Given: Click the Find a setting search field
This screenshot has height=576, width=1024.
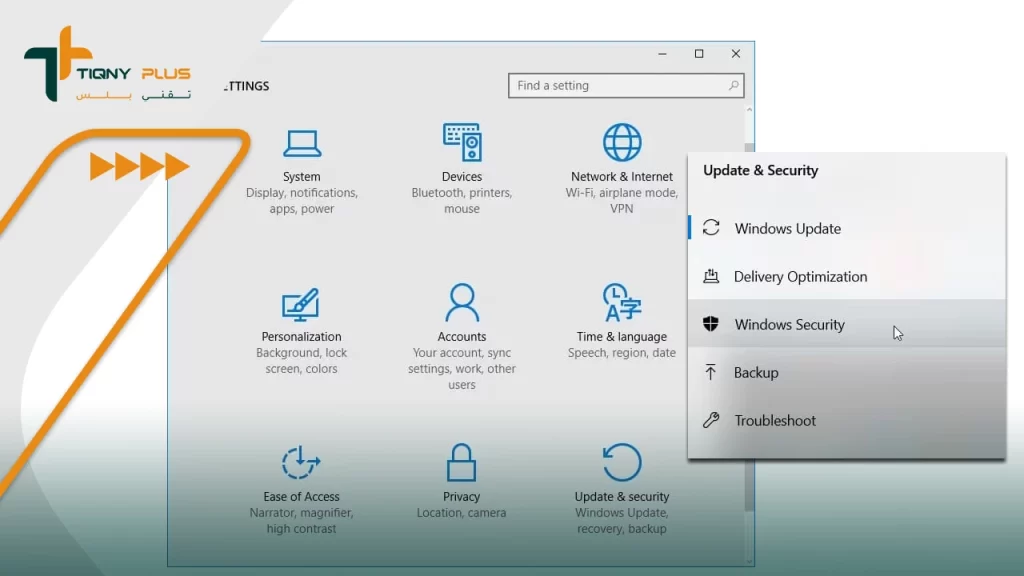Looking at the screenshot, I should pyautogui.click(x=626, y=86).
